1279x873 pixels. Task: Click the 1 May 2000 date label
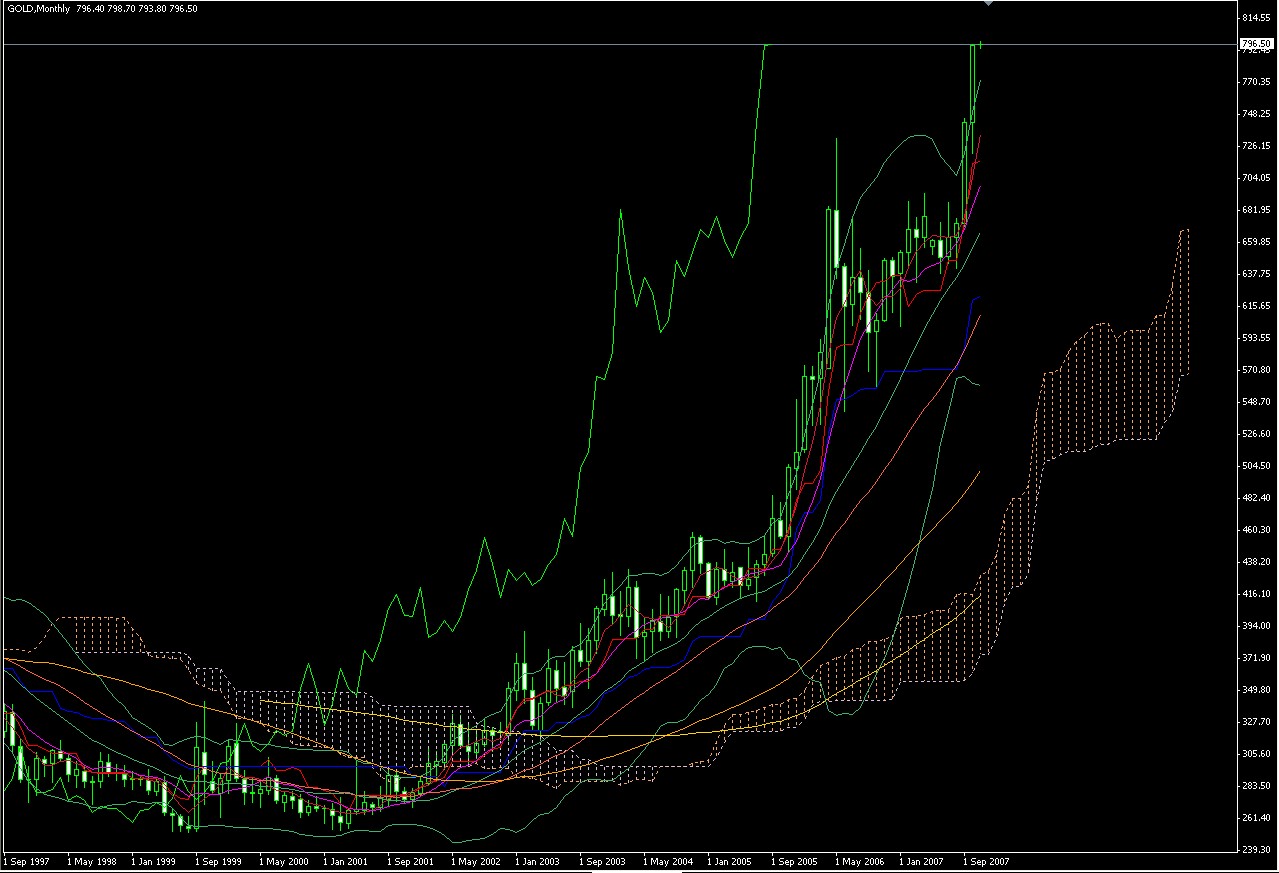(x=284, y=861)
